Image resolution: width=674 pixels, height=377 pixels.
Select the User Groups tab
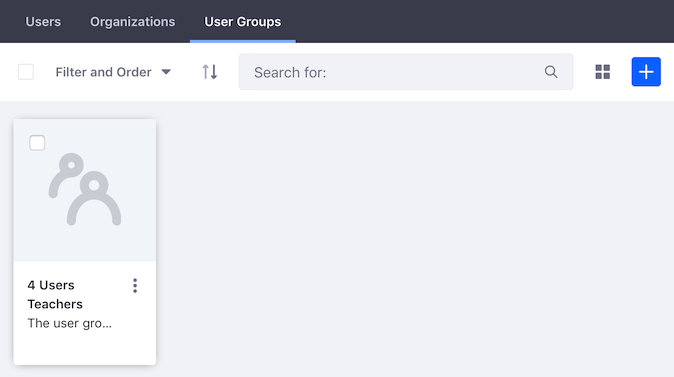point(242,21)
